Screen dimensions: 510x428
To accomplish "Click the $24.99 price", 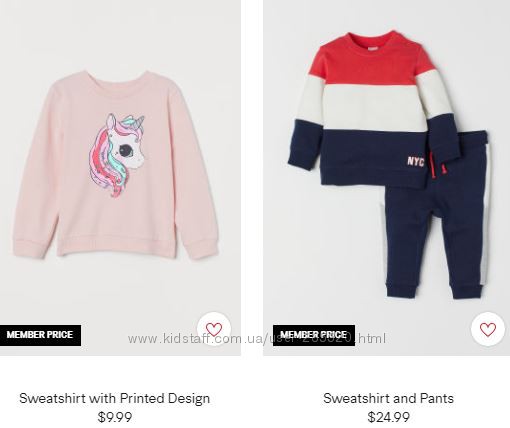I will tap(388, 417).
